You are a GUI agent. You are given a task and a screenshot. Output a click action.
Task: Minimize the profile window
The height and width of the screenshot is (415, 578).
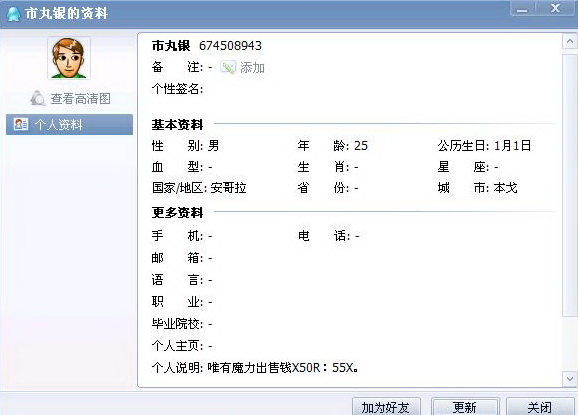click(x=522, y=8)
